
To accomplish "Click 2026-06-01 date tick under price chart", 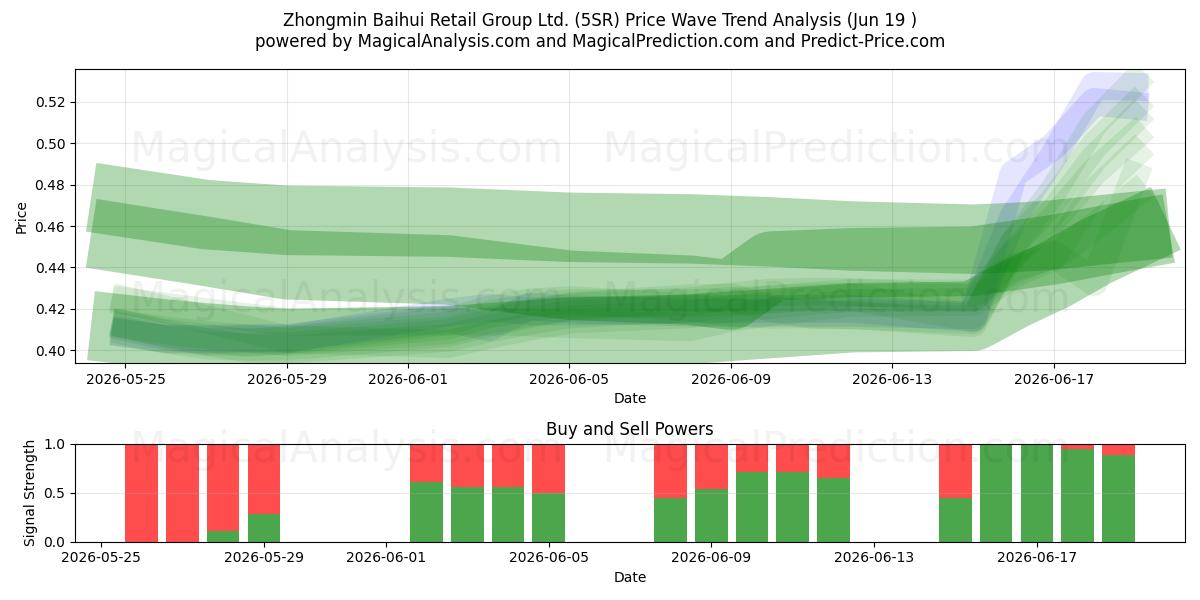I will (x=408, y=379).
